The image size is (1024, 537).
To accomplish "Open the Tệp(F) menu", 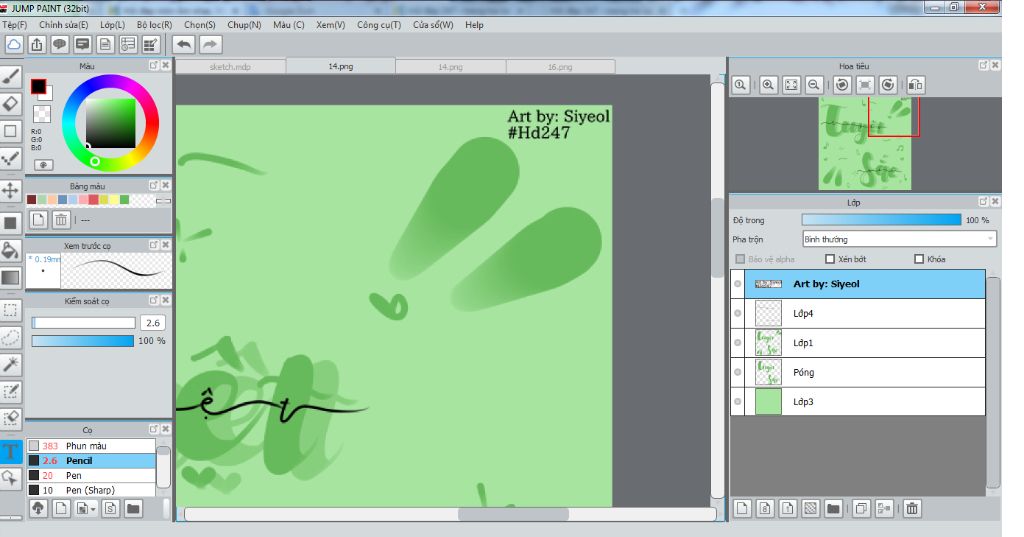I will pos(14,25).
